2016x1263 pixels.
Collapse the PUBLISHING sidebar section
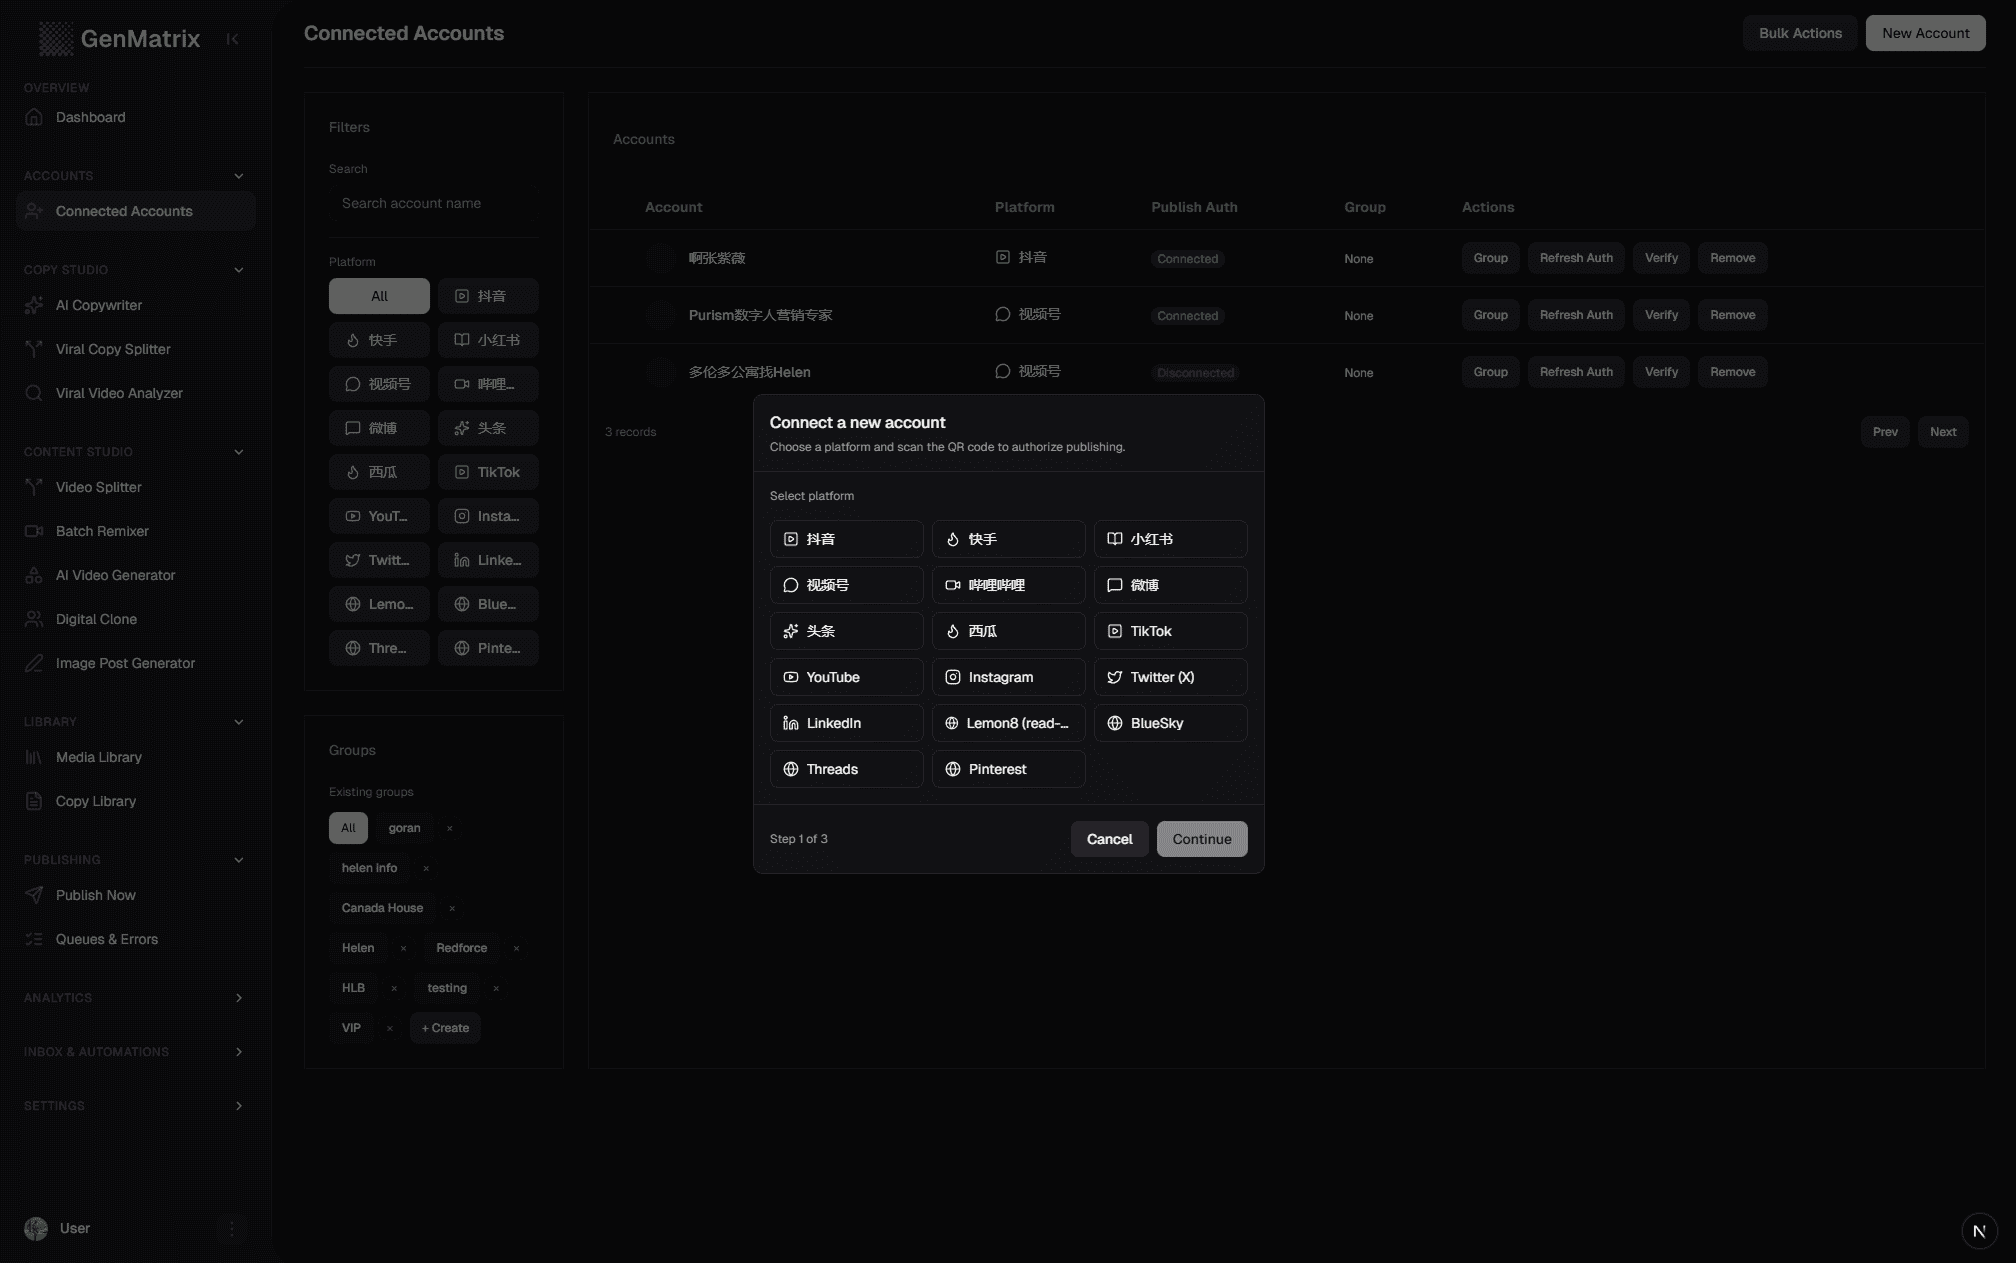(238, 860)
